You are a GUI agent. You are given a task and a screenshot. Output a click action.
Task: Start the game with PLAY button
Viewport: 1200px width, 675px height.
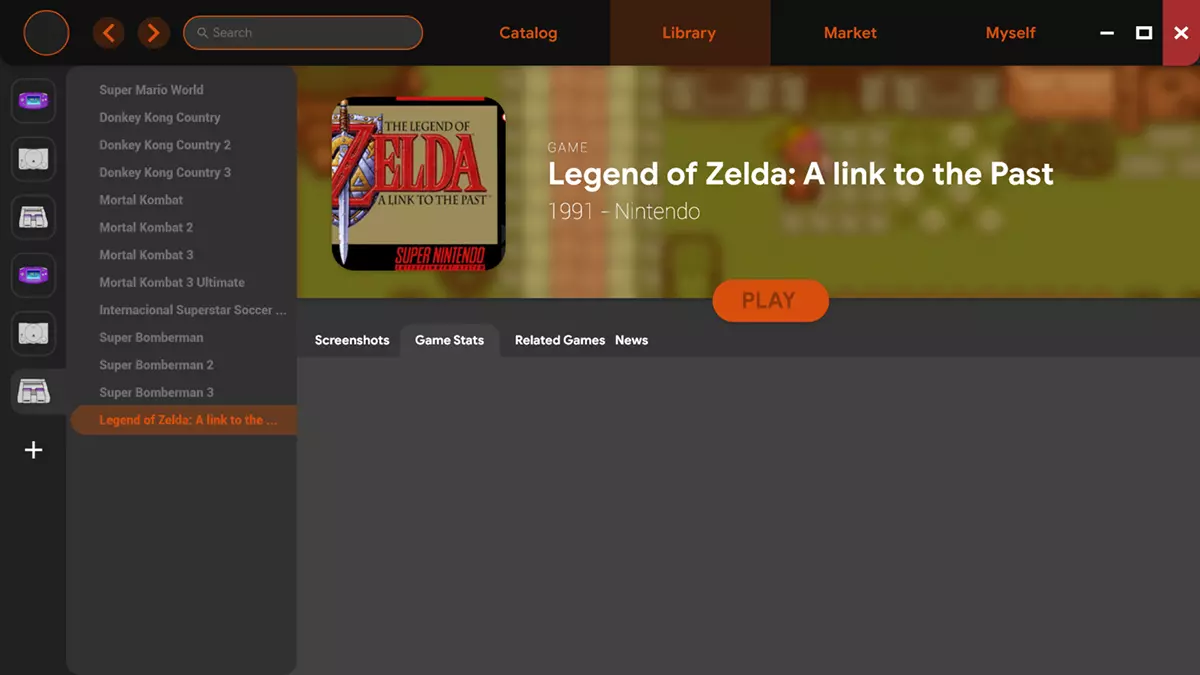click(x=770, y=300)
